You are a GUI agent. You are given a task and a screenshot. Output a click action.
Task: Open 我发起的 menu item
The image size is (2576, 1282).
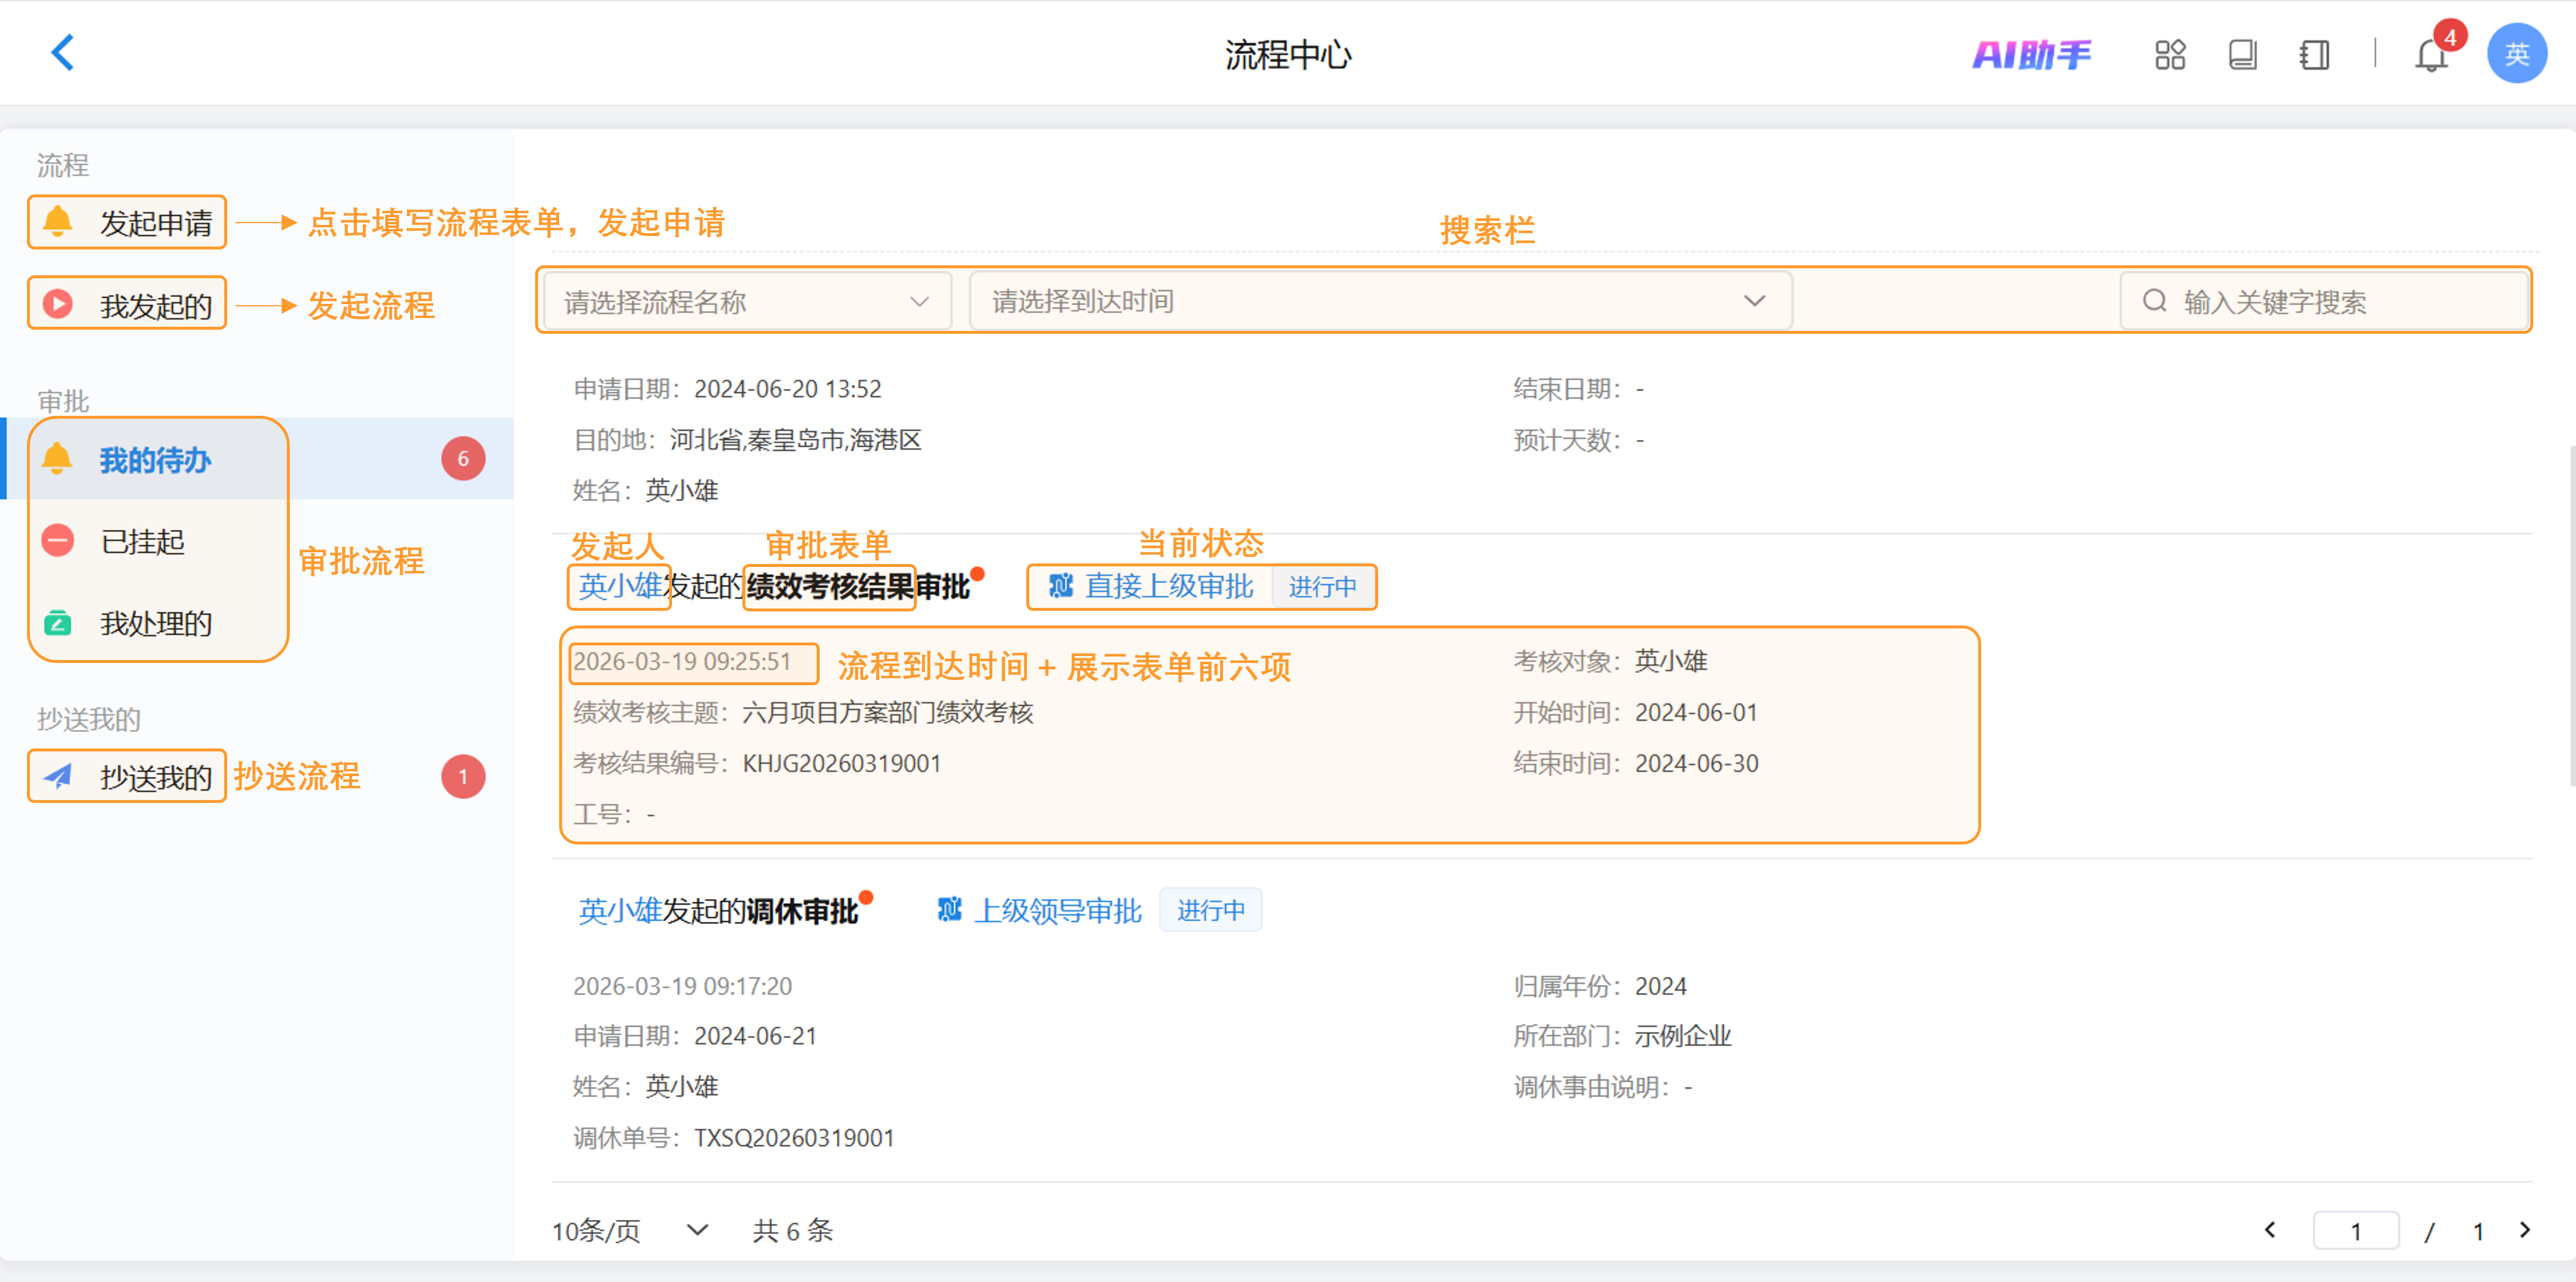tap(155, 305)
